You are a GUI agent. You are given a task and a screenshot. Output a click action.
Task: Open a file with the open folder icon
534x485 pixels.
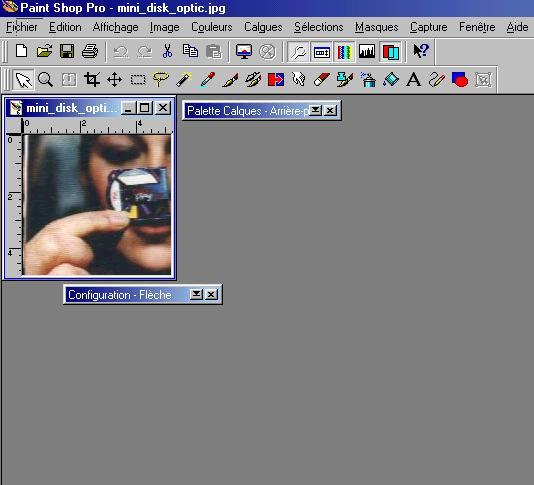[x=44, y=51]
